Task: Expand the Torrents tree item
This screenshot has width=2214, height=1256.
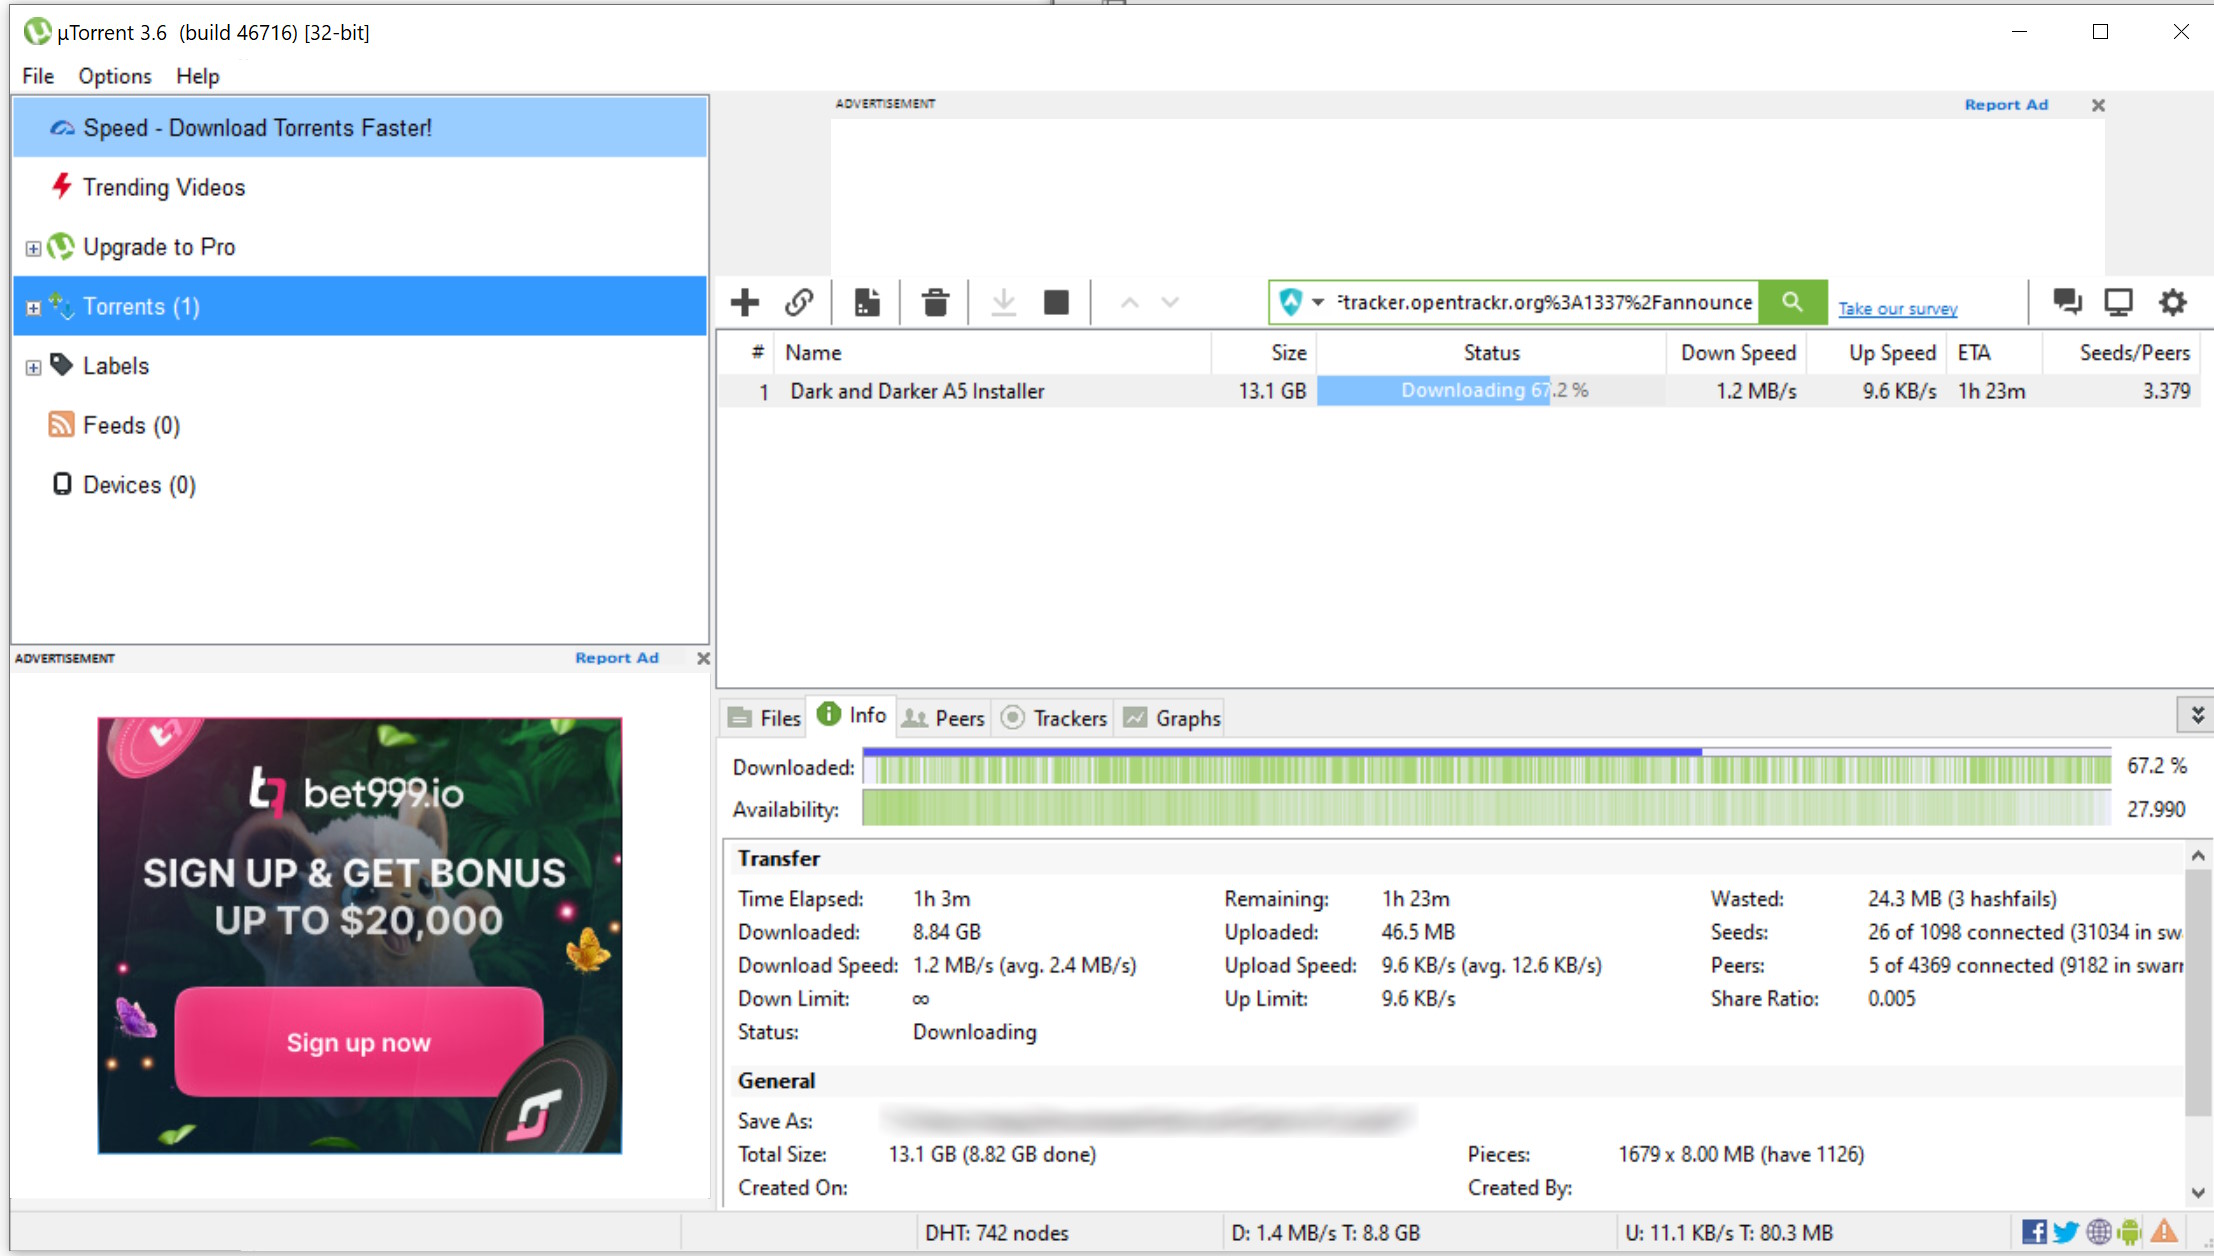Action: pos(32,306)
